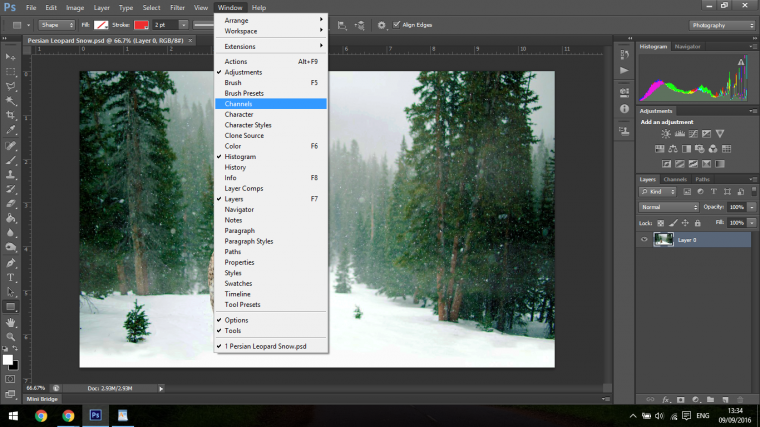760x427 pixels.
Task: Click the zoom percentage field 66.67%
Action: pyautogui.click(x=36, y=388)
